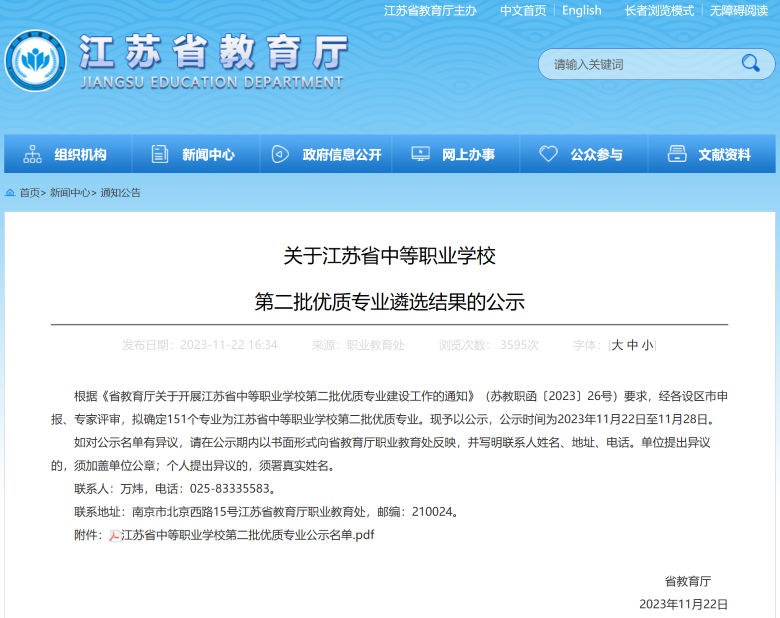Image resolution: width=780 pixels, height=618 pixels.
Task: Open the 公众参与 menu
Action: pyautogui.click(x=584, y=154)
